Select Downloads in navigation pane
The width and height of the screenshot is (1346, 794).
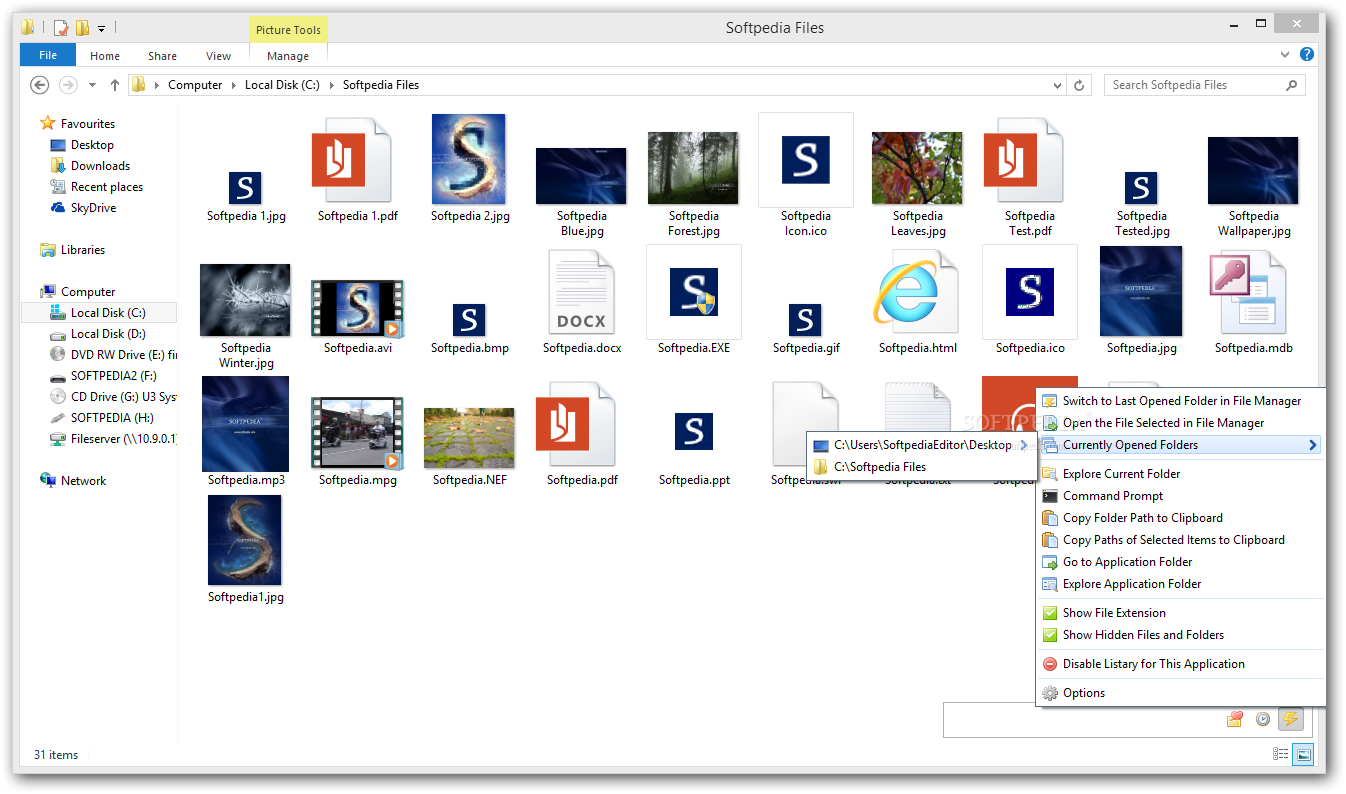pyautogui.click(x=100, y=166)
